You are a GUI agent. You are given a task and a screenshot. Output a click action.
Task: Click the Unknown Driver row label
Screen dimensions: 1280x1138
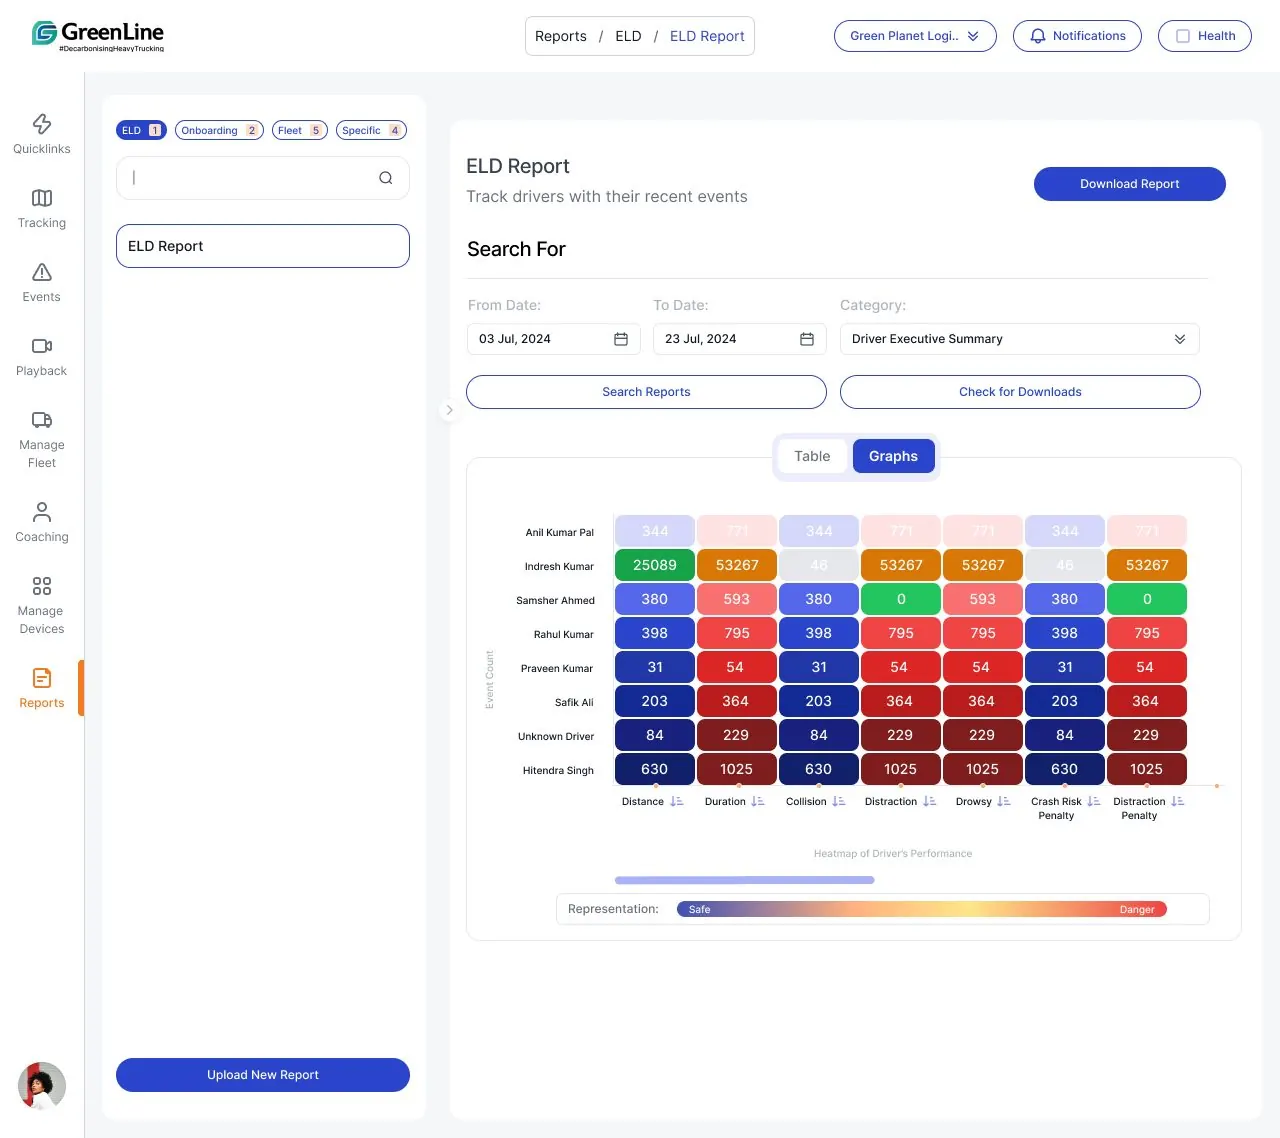[556, 737]
